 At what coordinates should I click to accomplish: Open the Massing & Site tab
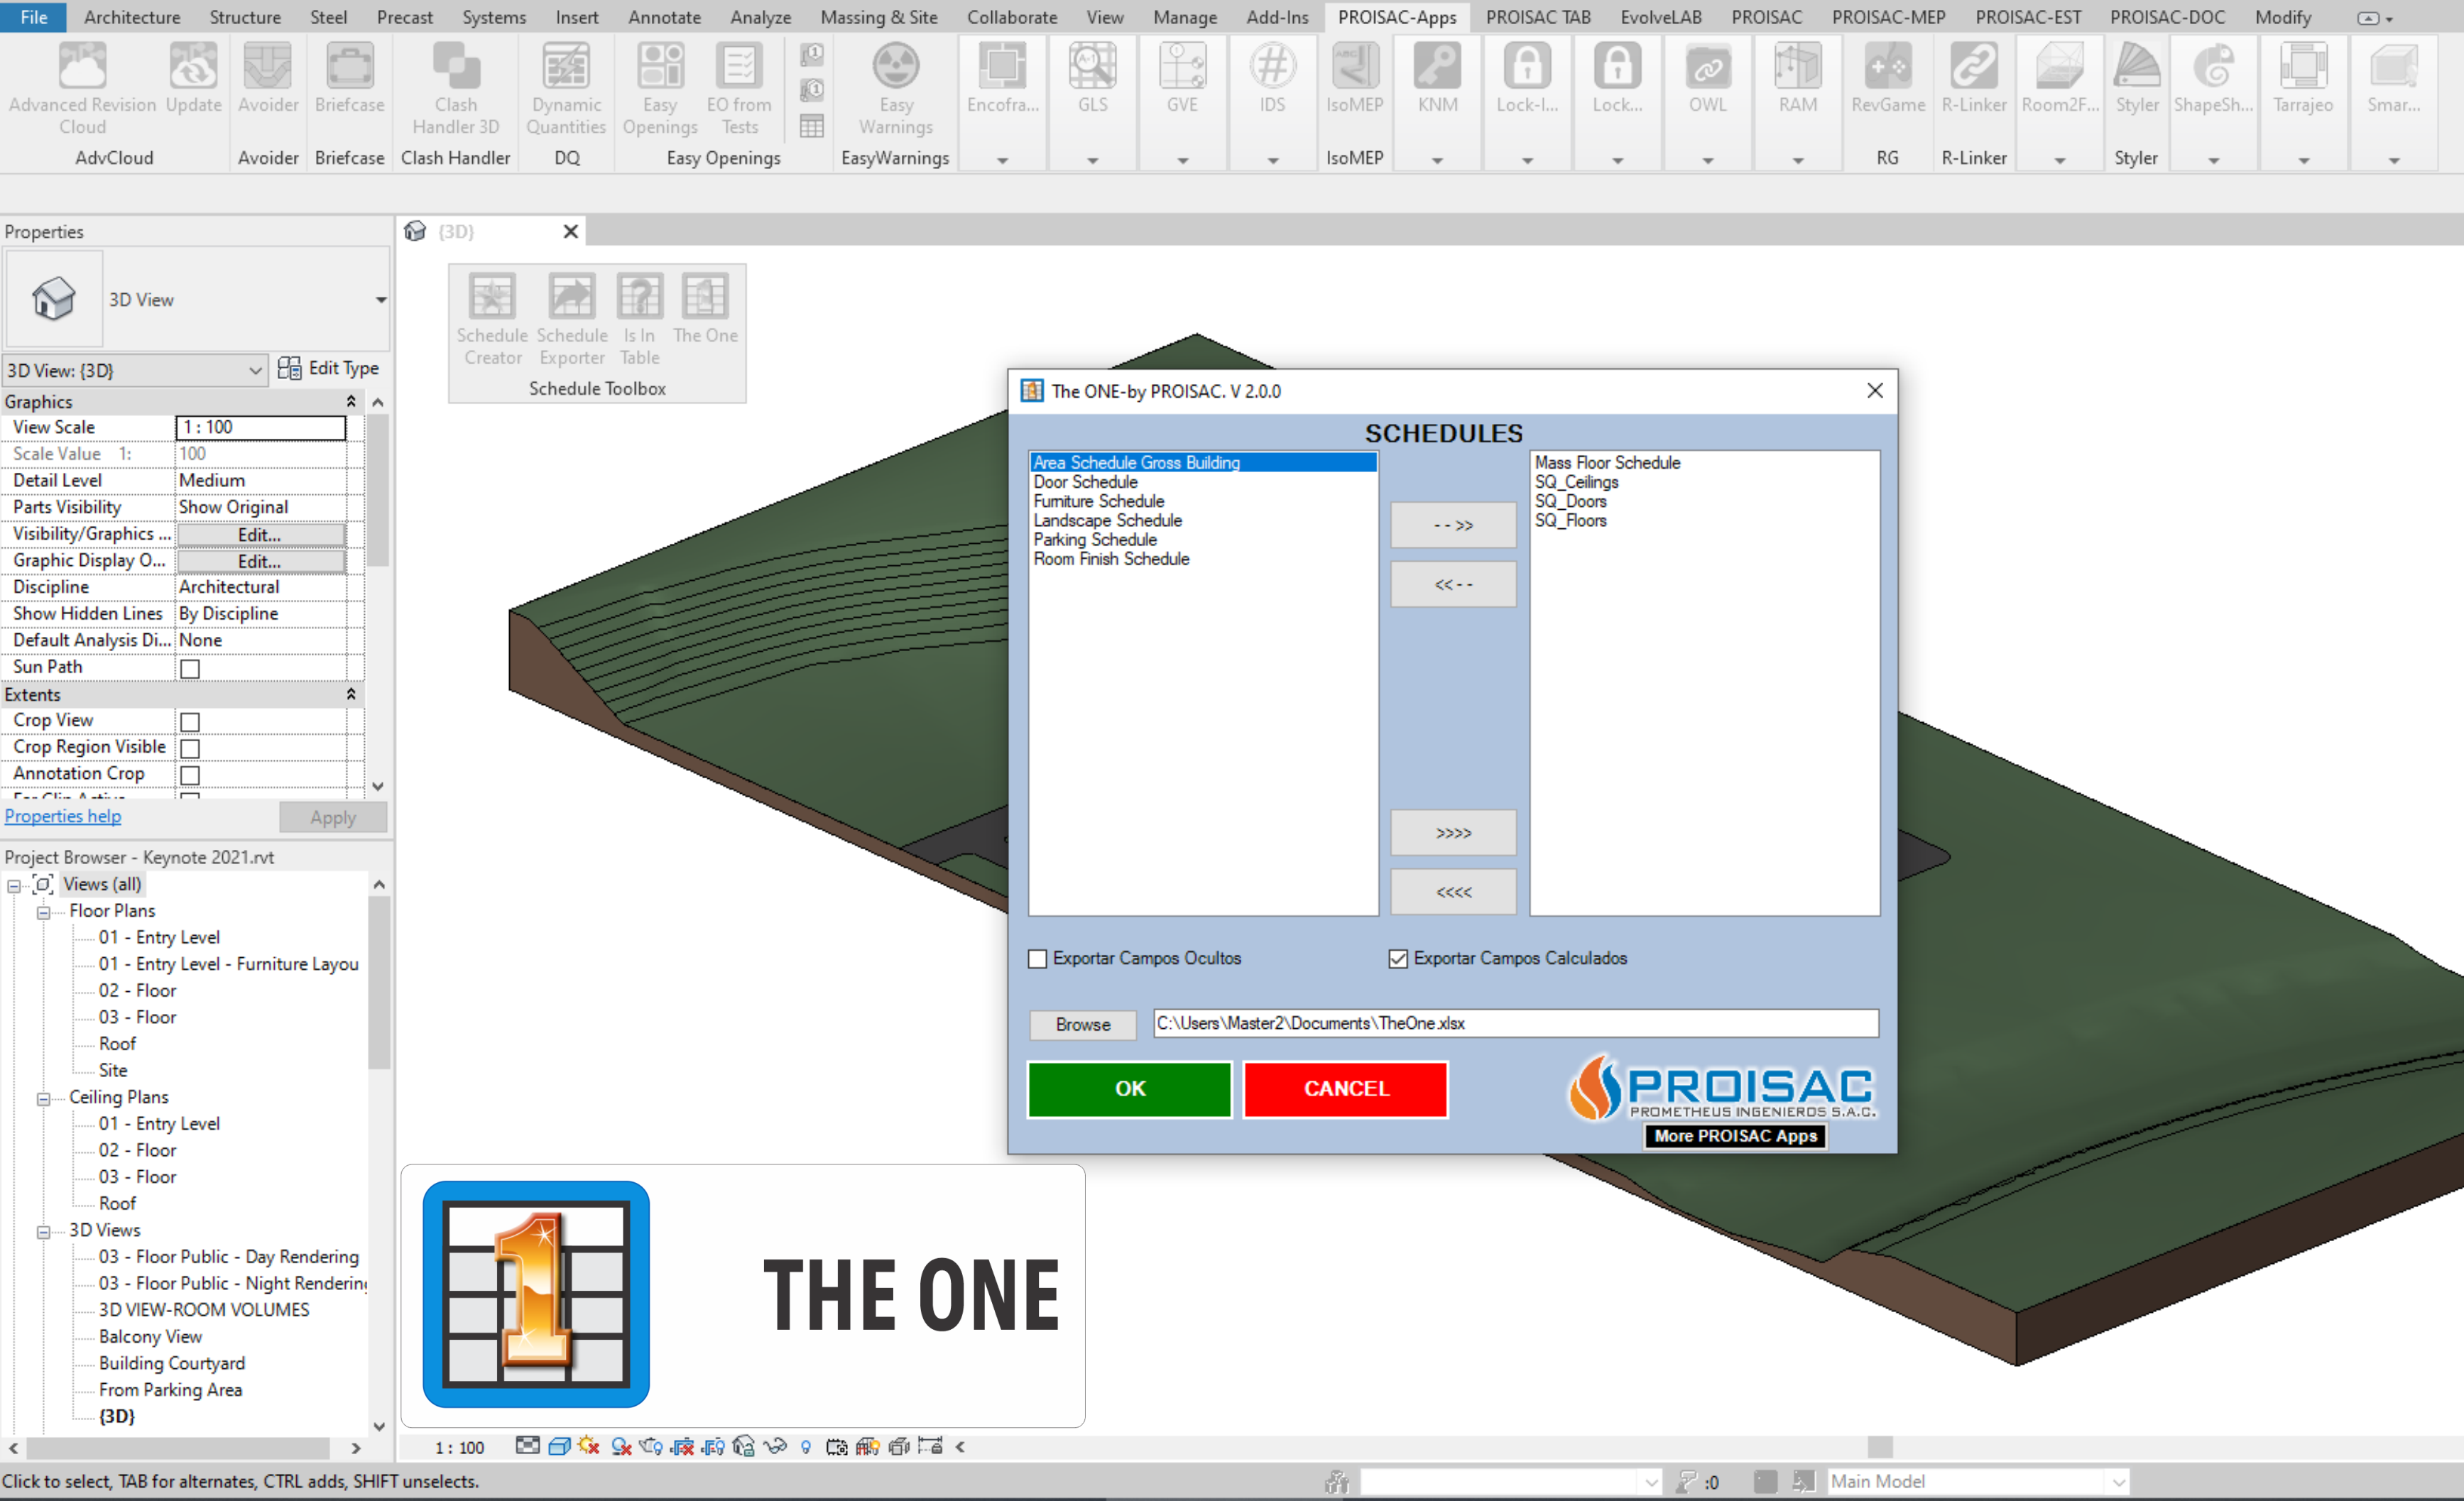pyautogui.click(x=878, y=17)
